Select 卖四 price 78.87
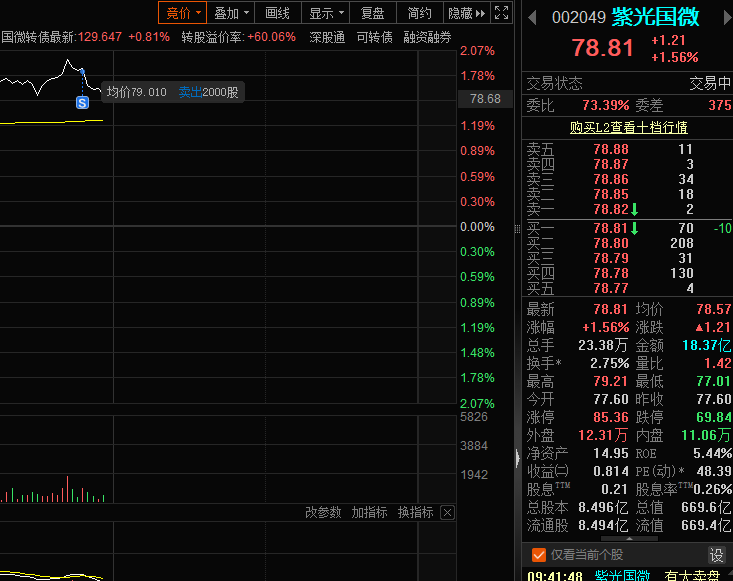Screen dimensions: 733x581 (x=611, y=164)
